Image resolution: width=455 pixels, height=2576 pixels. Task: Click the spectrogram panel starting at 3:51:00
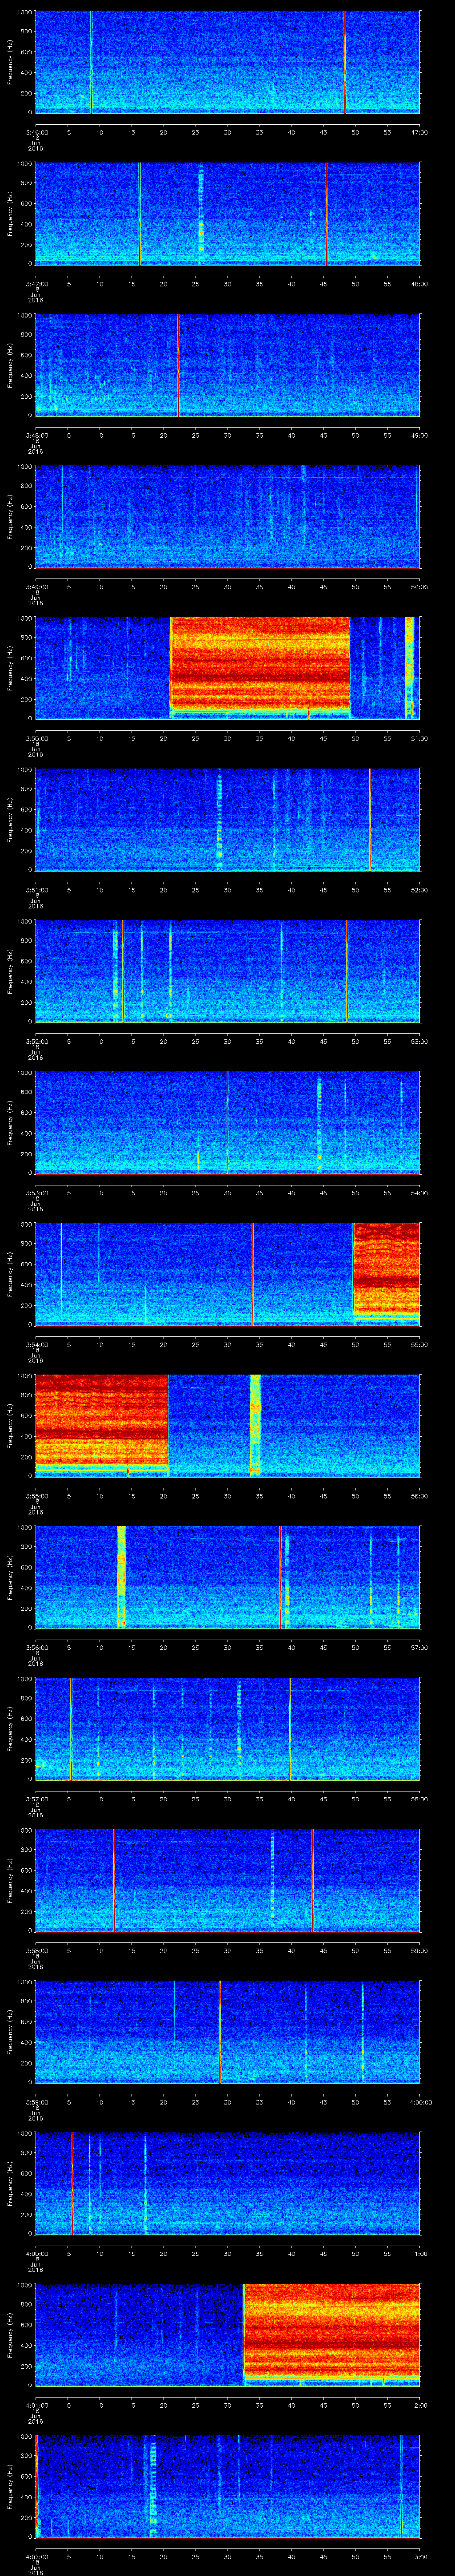pos(228,819)
